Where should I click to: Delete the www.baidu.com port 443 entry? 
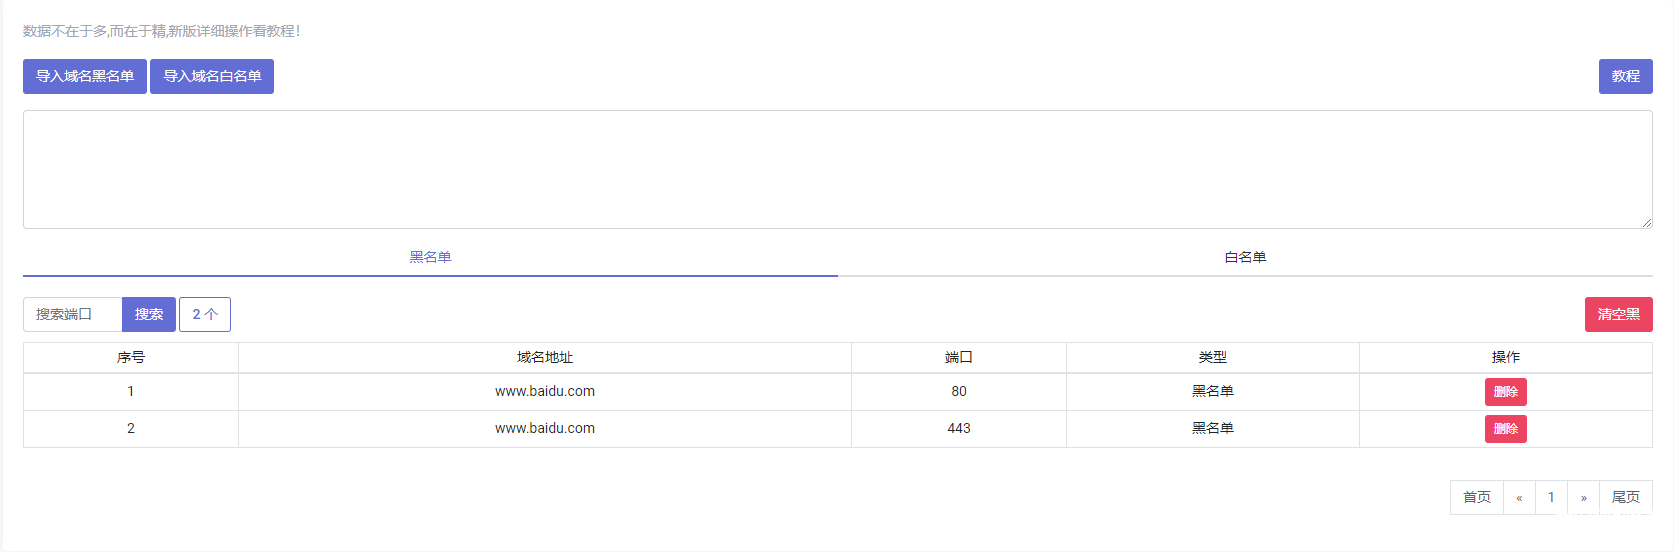tap(1505, 429)
